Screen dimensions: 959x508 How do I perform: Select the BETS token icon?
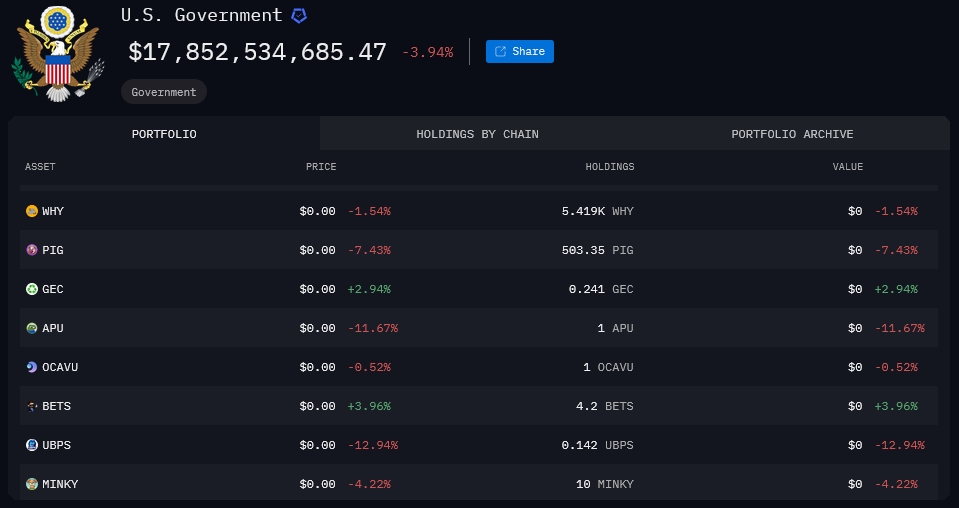point(32,406)
